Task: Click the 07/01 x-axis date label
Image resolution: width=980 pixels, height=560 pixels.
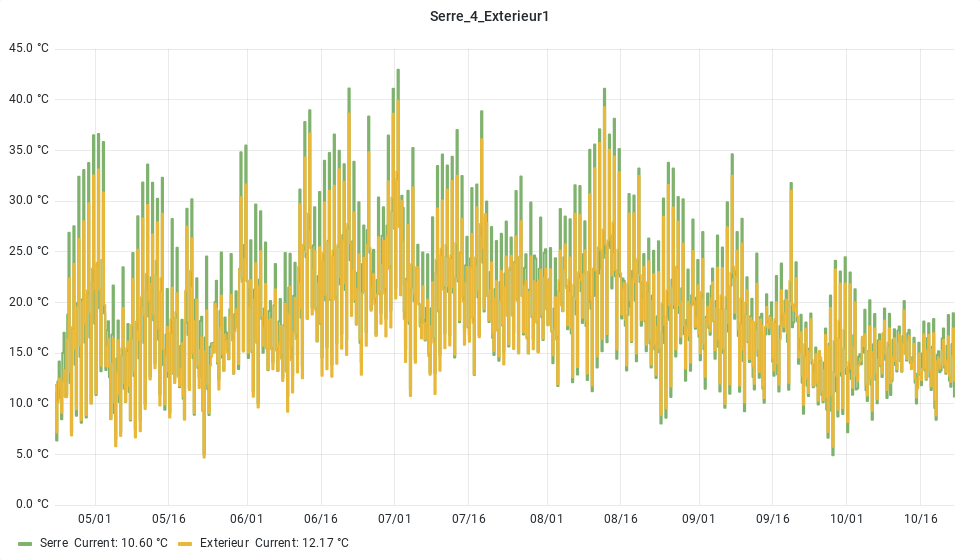Action: click(x=395, y=519)
